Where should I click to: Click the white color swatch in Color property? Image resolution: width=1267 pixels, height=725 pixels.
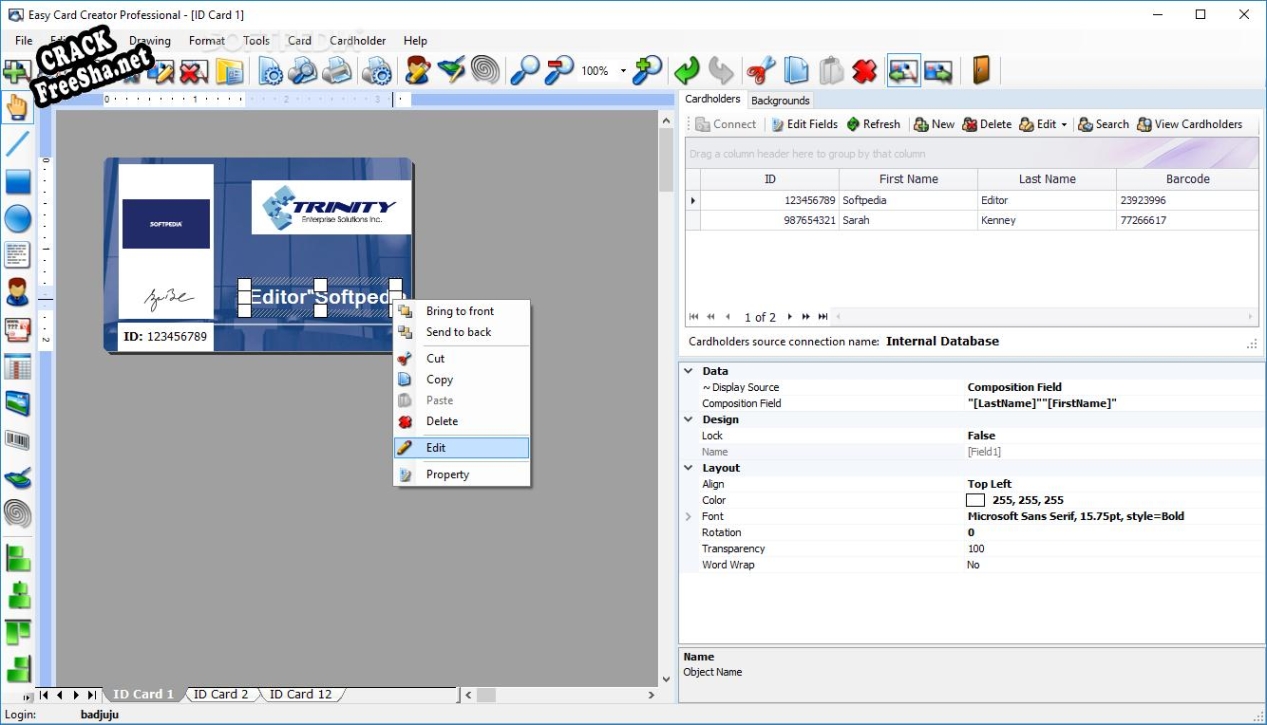[976, 500]
